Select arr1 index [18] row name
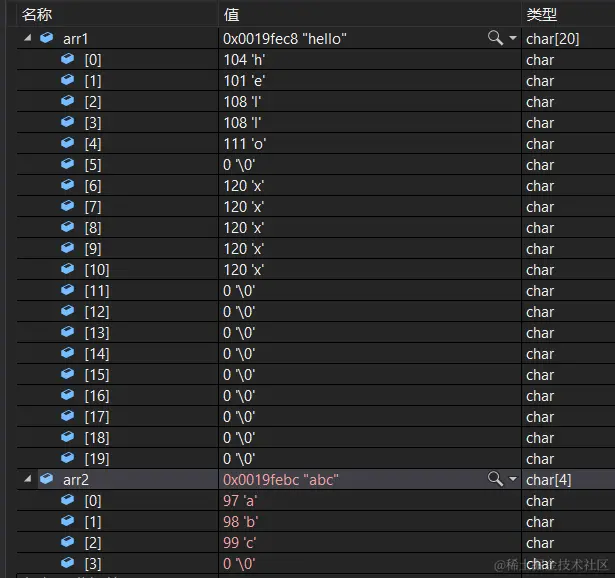615x578 pixels. pos(97,438)
